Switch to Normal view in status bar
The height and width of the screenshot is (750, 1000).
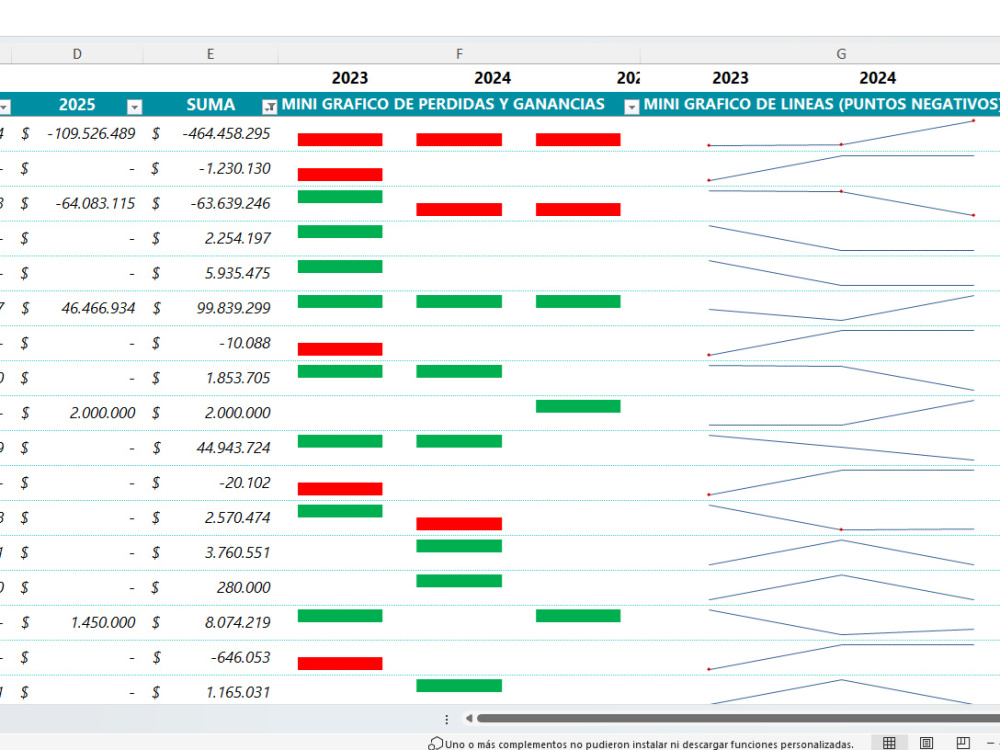(x=889, y=742)
